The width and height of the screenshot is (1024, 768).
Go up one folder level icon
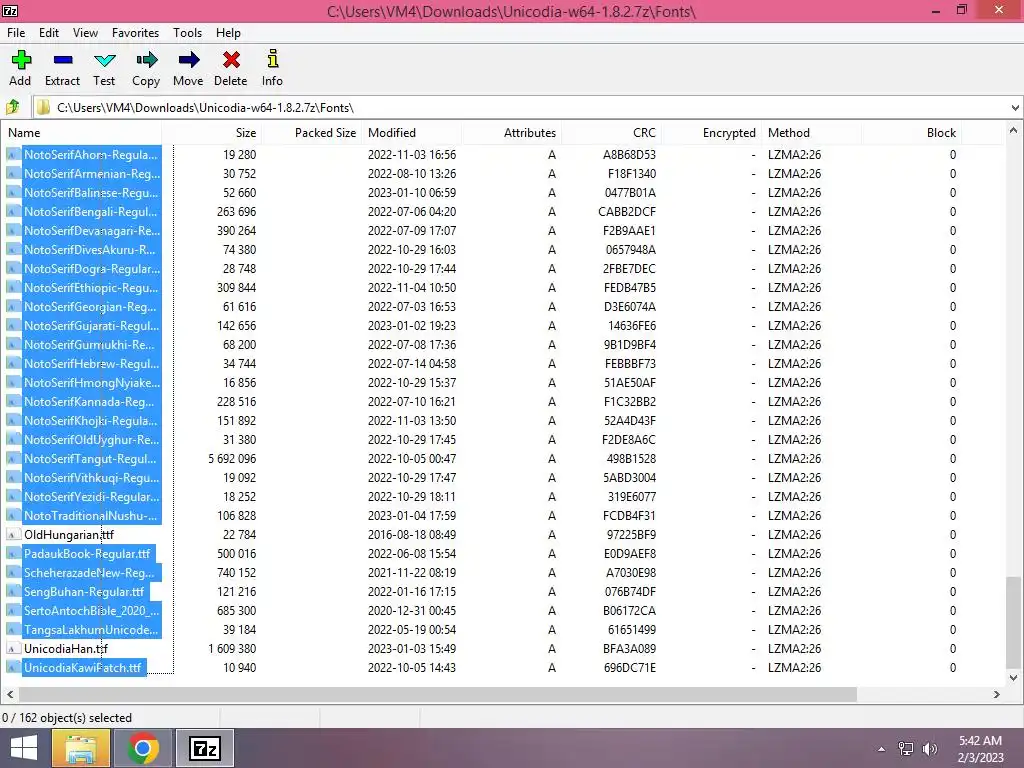[x=12, y=107]
